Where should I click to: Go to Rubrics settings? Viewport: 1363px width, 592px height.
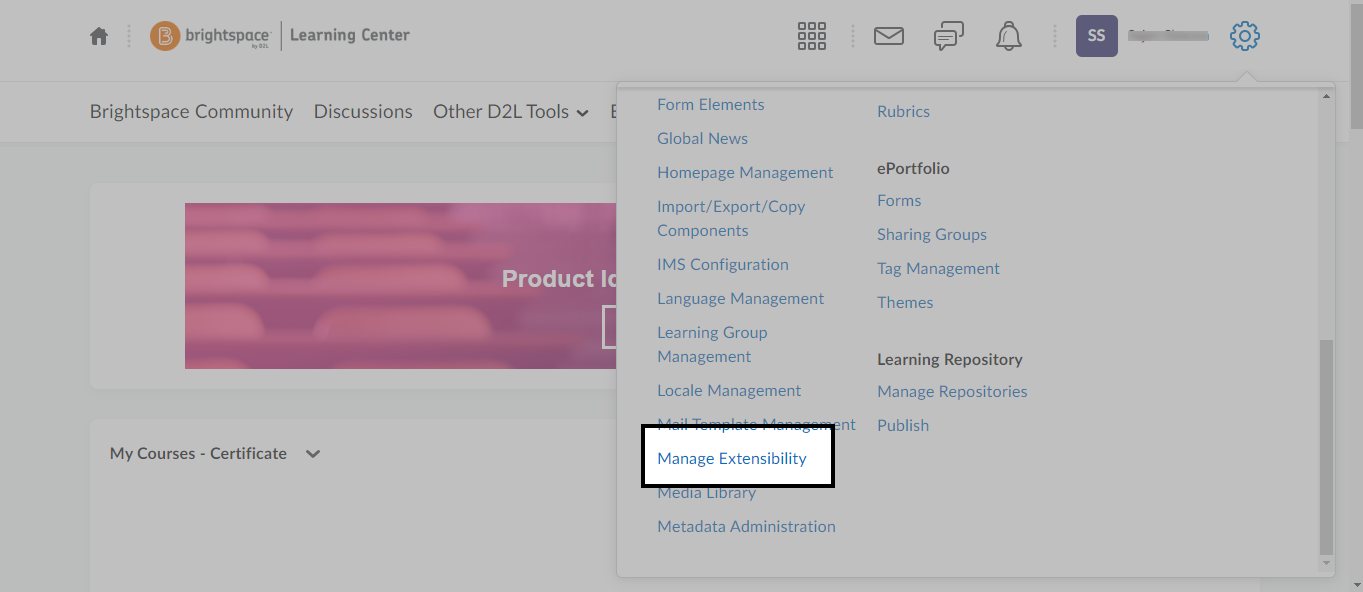point(903,111)
